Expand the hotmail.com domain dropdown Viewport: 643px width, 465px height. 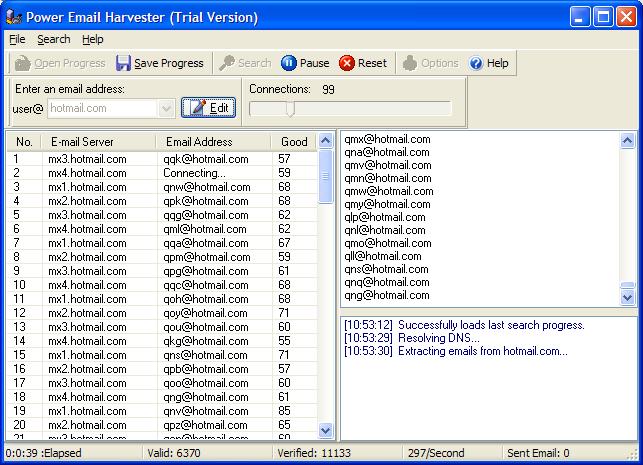[166, 108]
